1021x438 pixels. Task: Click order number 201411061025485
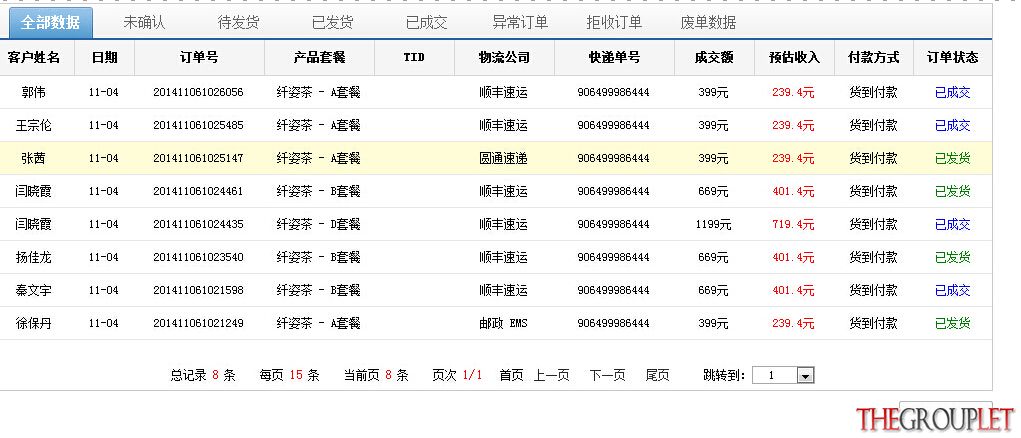199,126
